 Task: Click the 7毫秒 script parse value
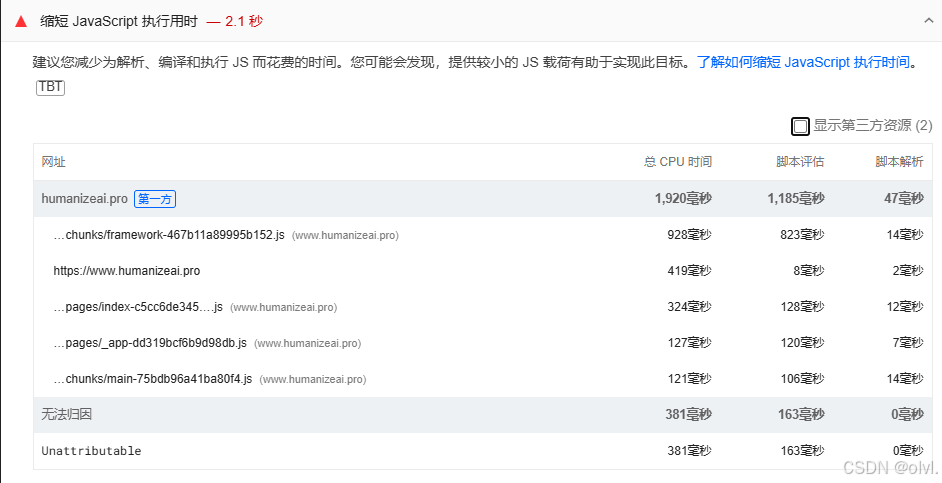point(908,343)
